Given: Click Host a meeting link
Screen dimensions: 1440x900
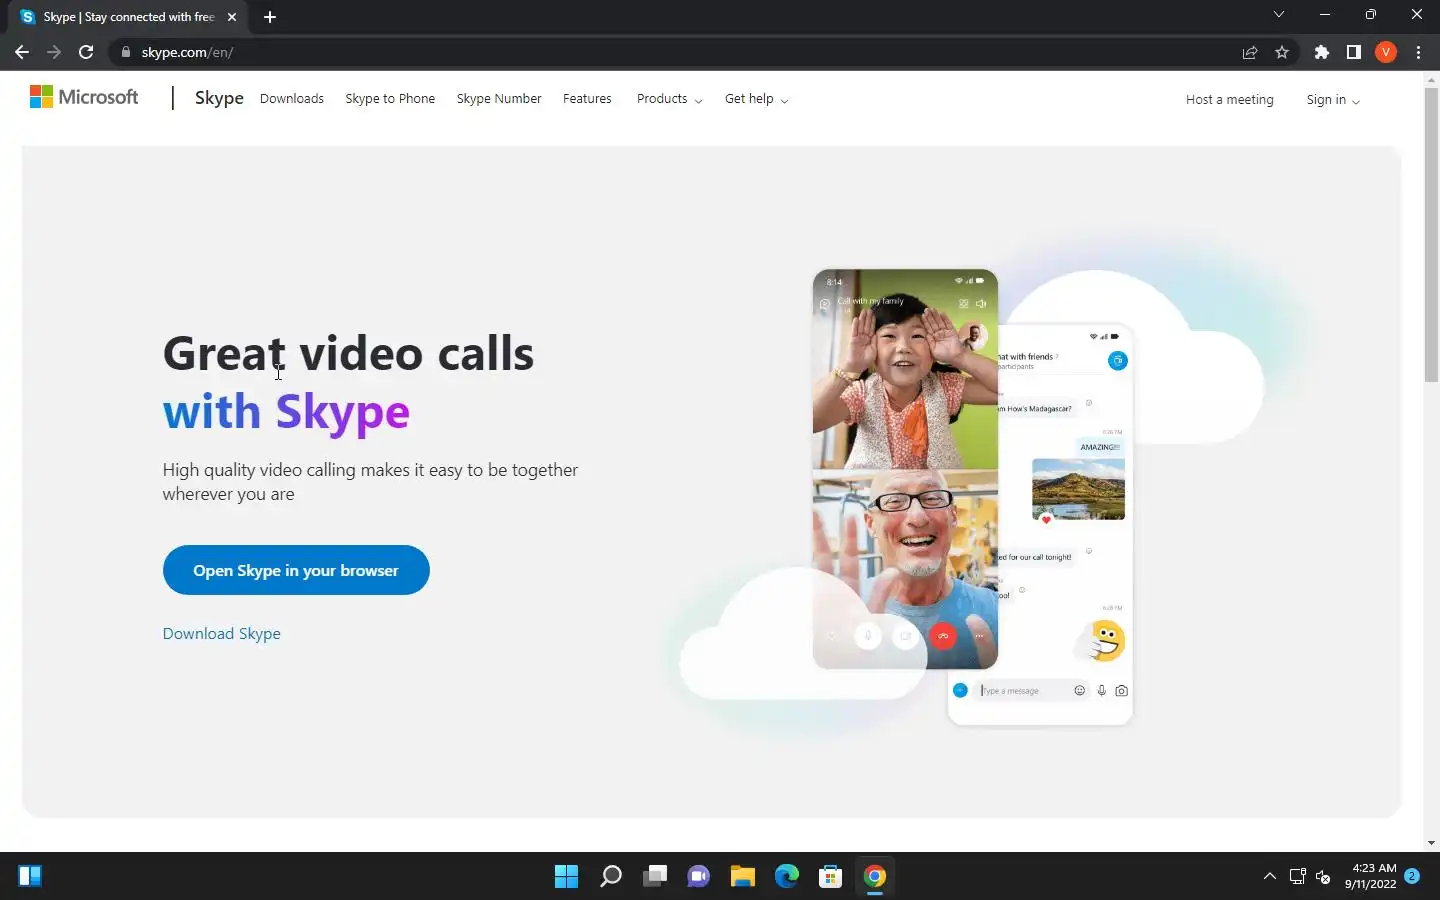Looking at the screenshot, I should pyautogui.click(x=1230, y=100).
